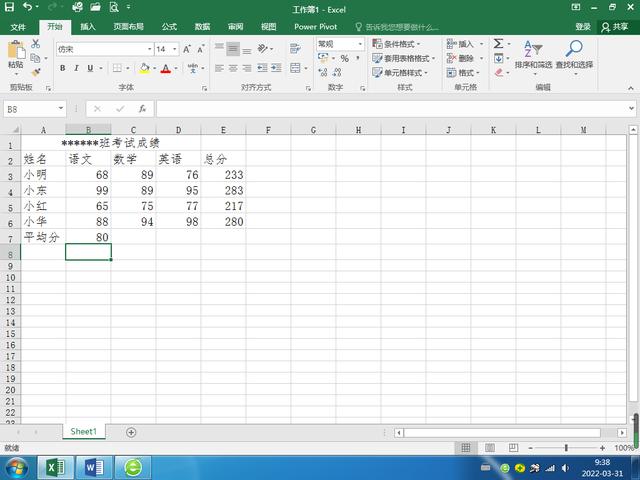
Task: Adjust the zoom slider handle
Action: point(566,448)
